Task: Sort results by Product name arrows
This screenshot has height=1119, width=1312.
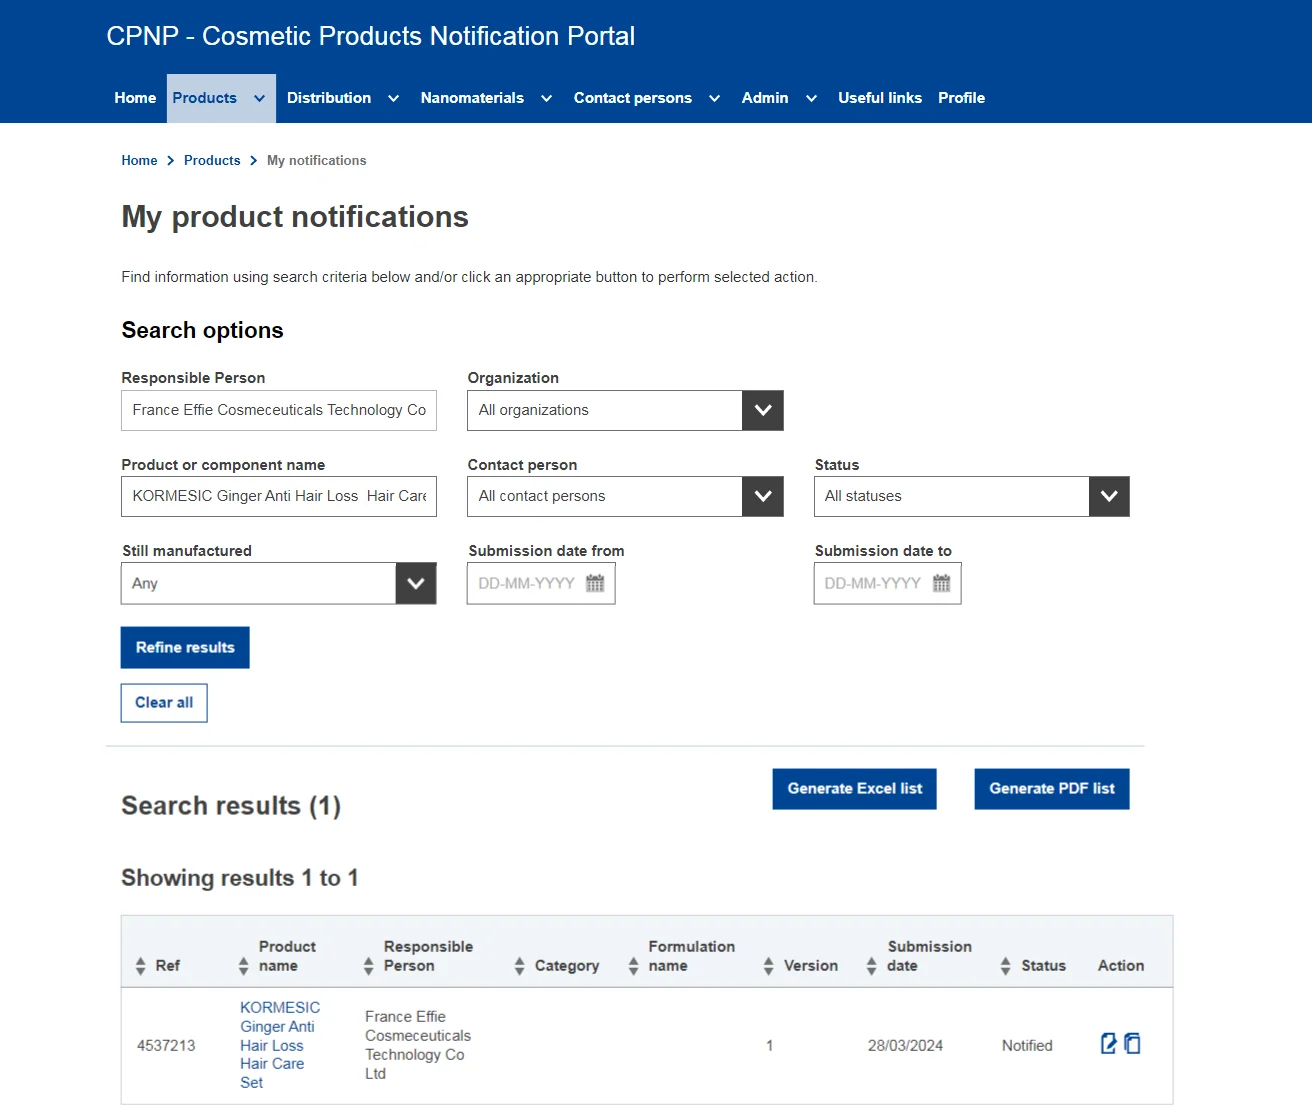Action: click(x=243, y=966)
